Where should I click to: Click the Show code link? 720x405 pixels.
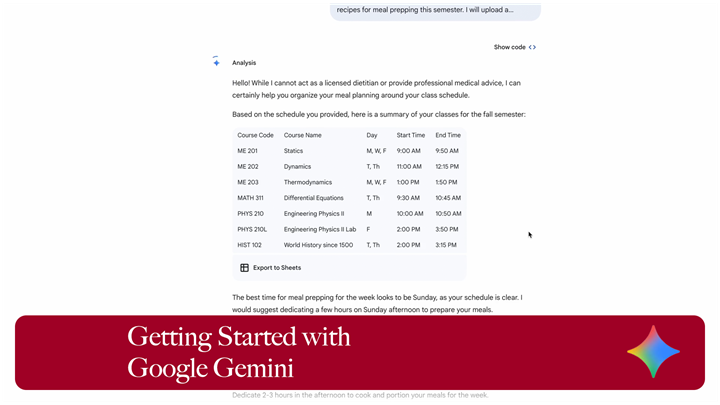tap(514, 47)
